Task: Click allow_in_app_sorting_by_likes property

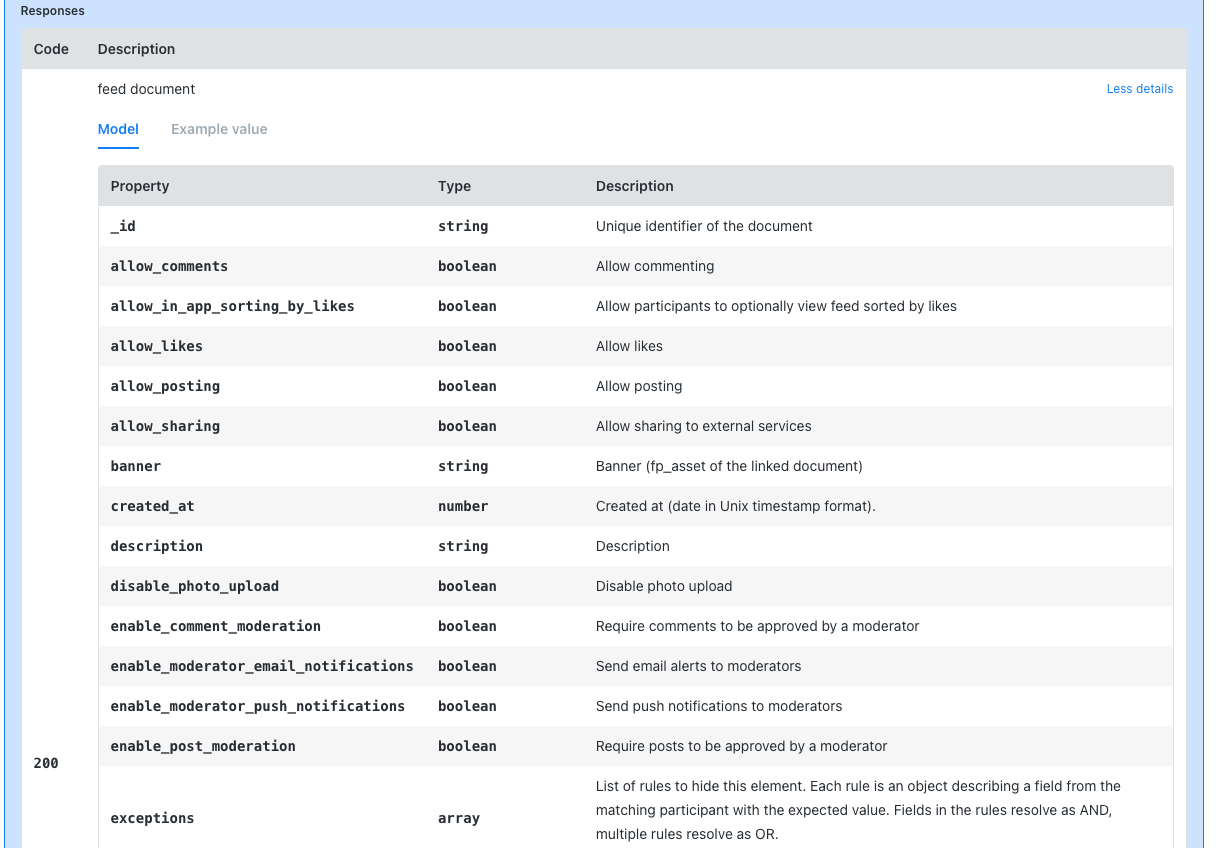Action: pos(232,306)
